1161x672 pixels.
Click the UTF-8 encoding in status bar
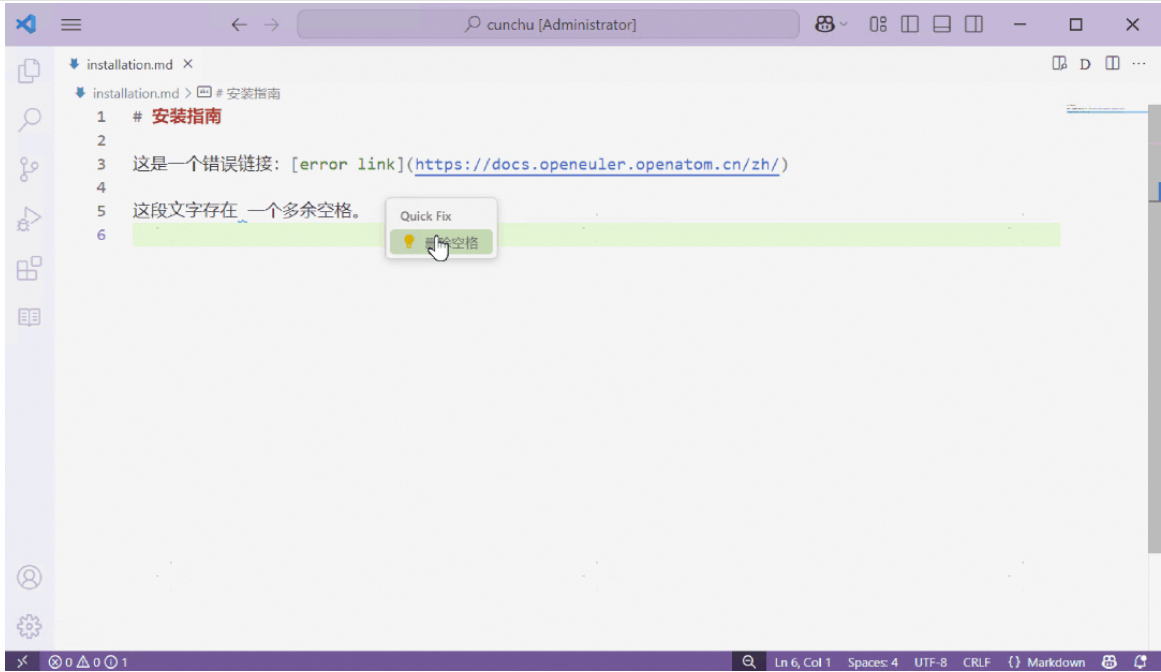pyautogui.click(x=929, y=662)
